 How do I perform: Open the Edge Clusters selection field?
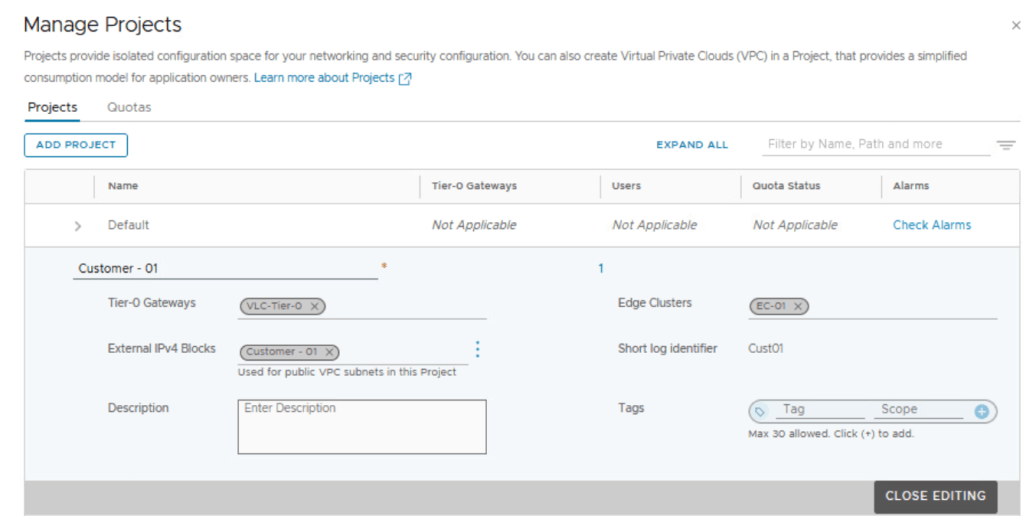900,307
